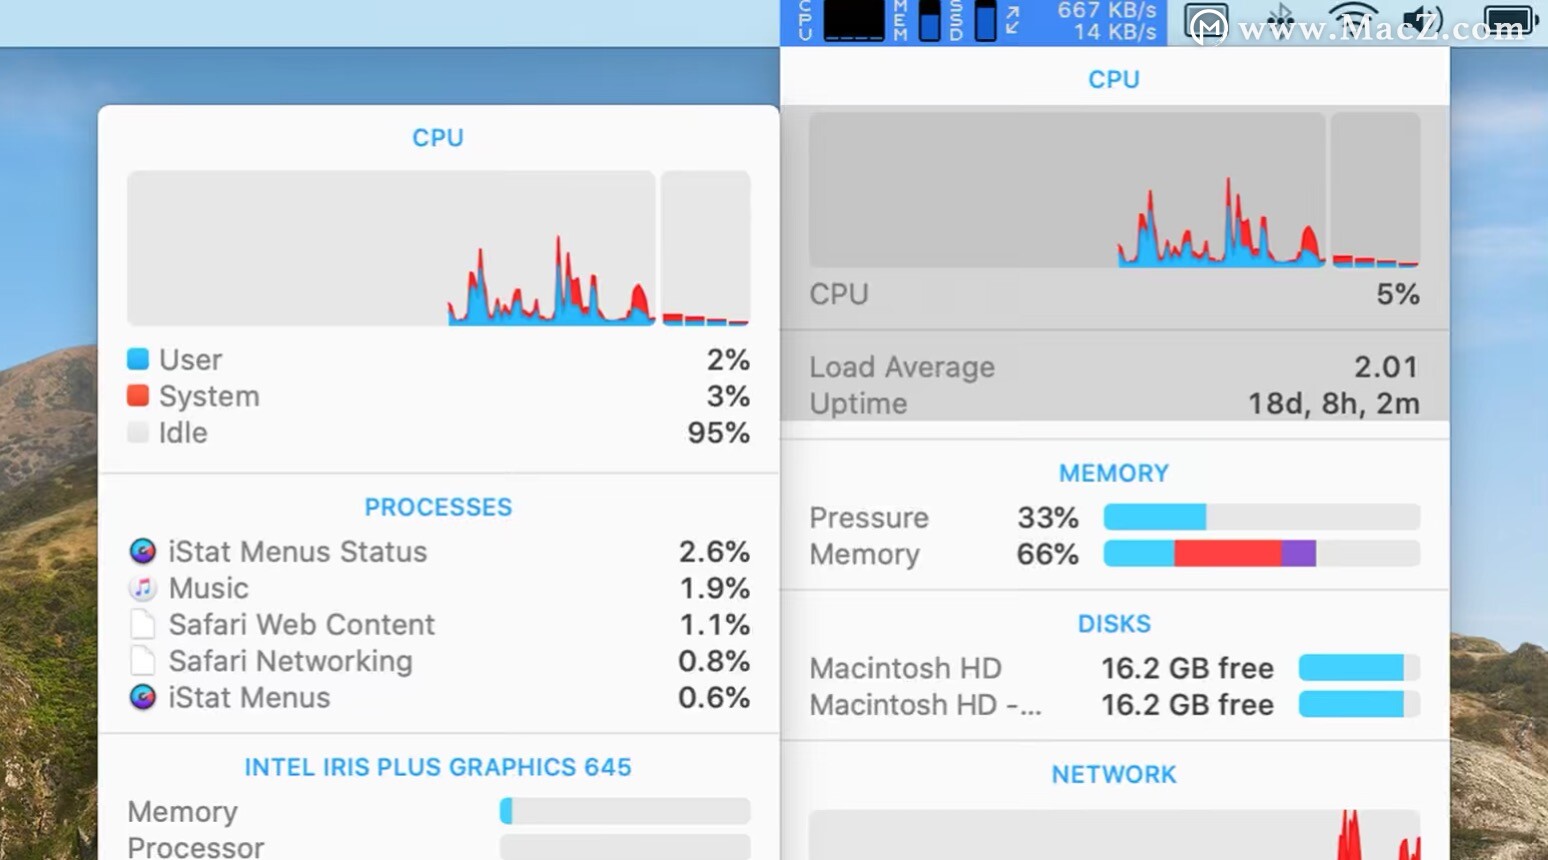Click the CPU 5% usage row
Screen dimensions: 1548x860
pyautogui.click(x=1114, y=294)
